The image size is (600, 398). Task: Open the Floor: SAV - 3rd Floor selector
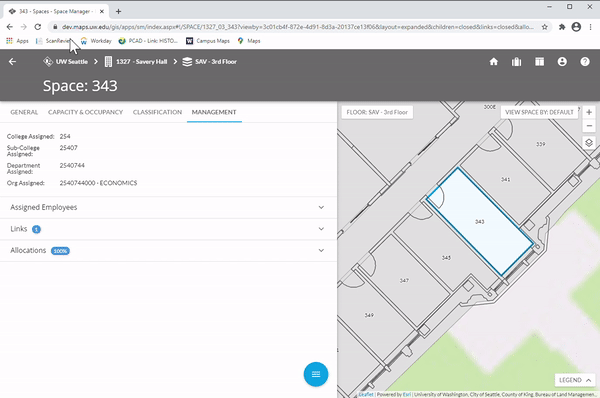(x=377, y=112)
